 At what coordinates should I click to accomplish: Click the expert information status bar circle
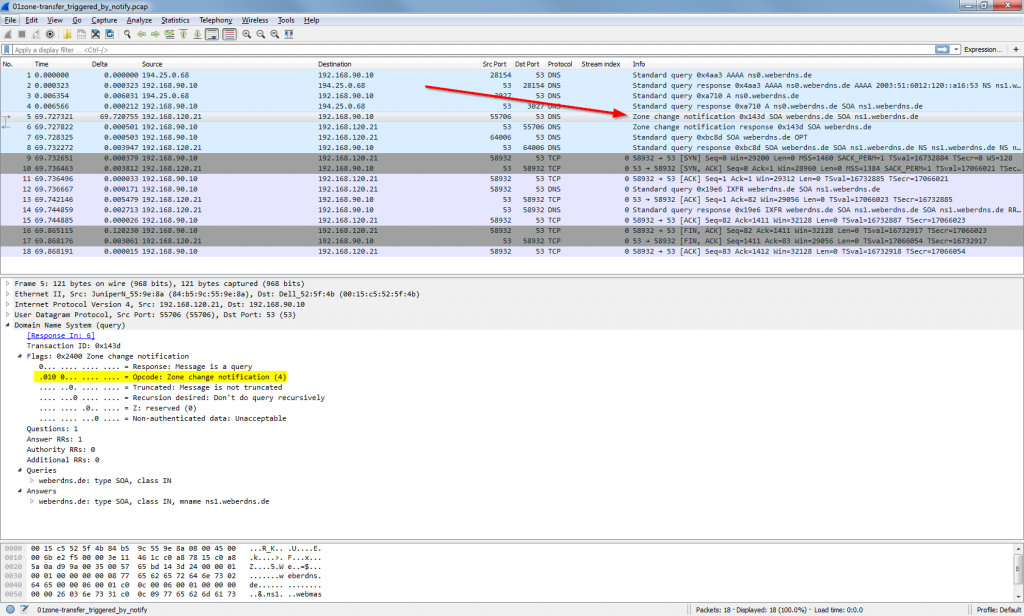10,609
